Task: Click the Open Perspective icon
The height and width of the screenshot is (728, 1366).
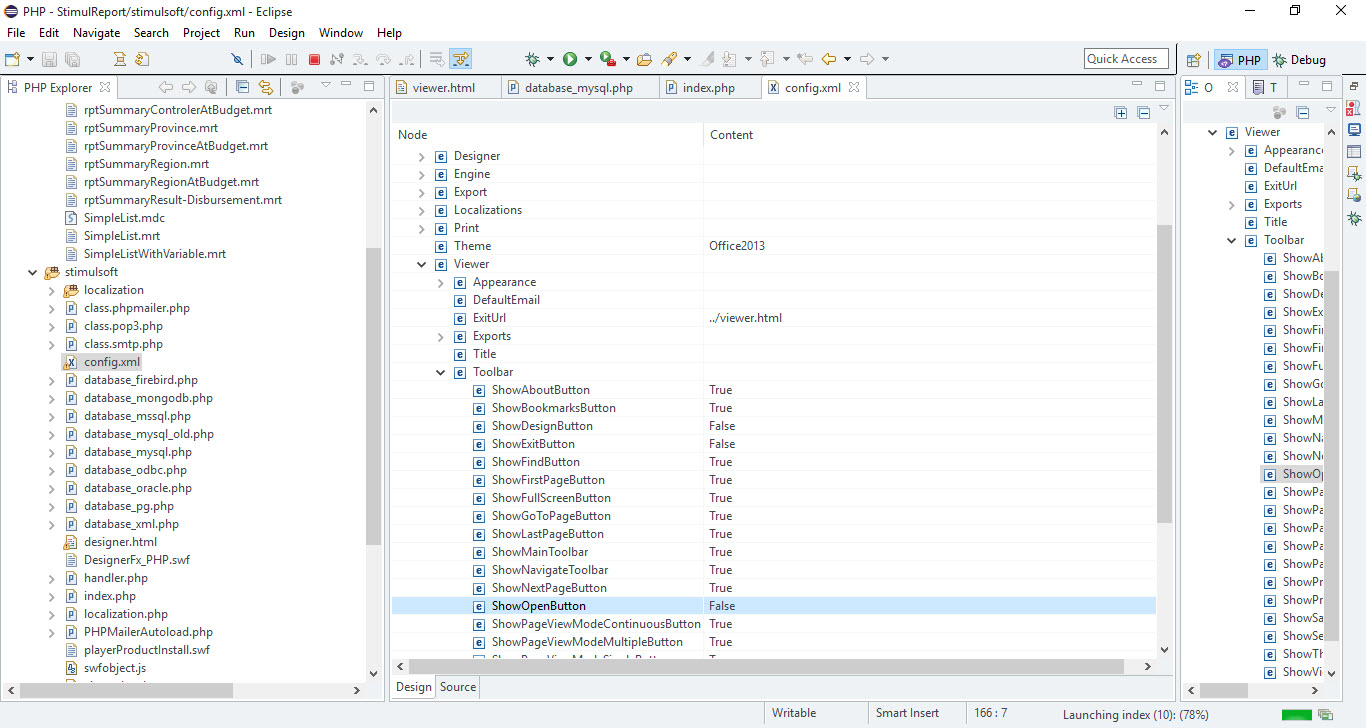Action: point(1193,60)
